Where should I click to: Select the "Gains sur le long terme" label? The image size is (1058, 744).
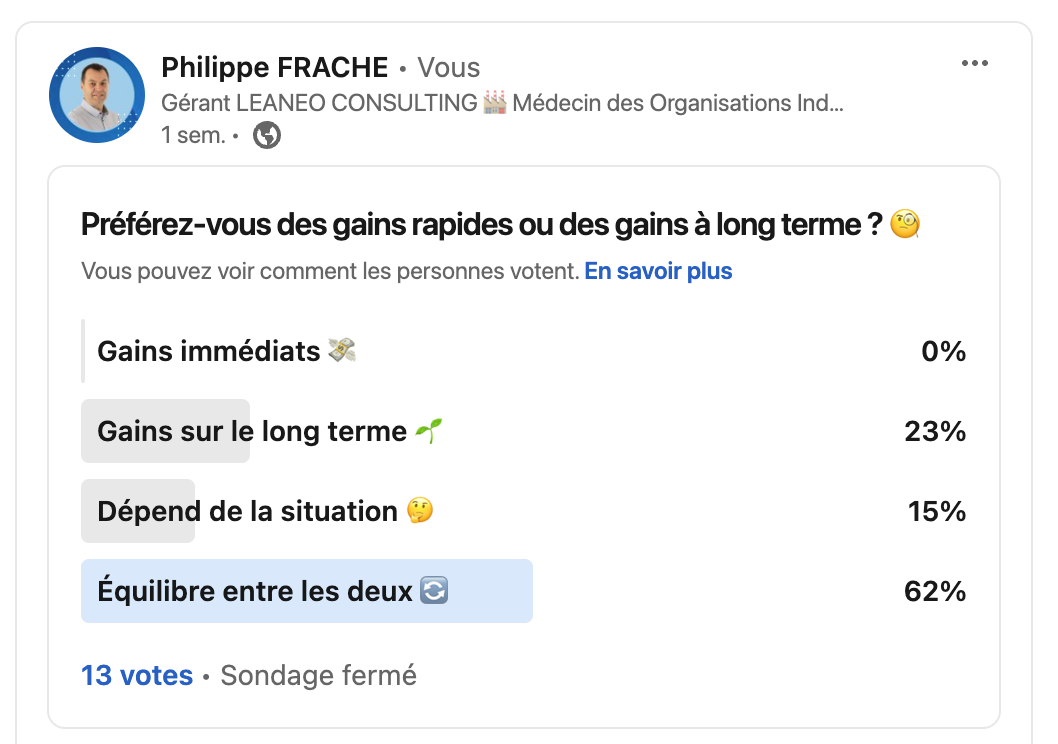tap(252, 431)
